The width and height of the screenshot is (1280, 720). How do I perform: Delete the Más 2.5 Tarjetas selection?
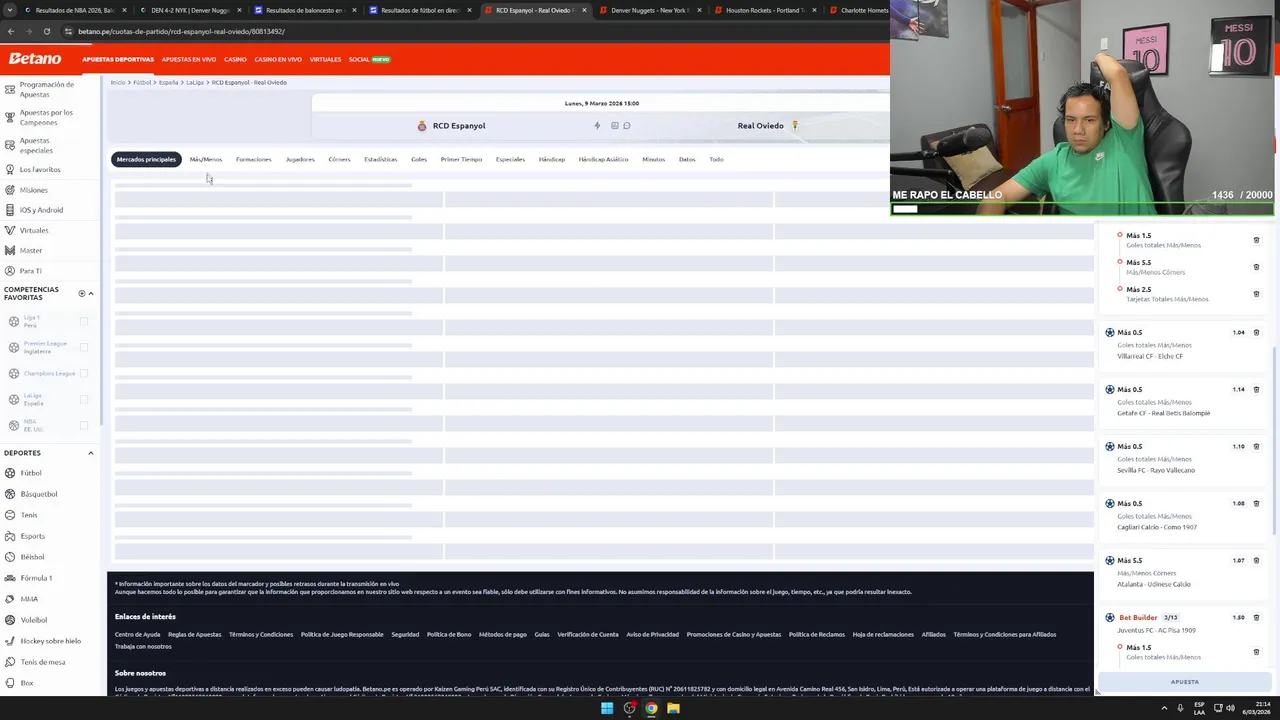click(1256, 294)
